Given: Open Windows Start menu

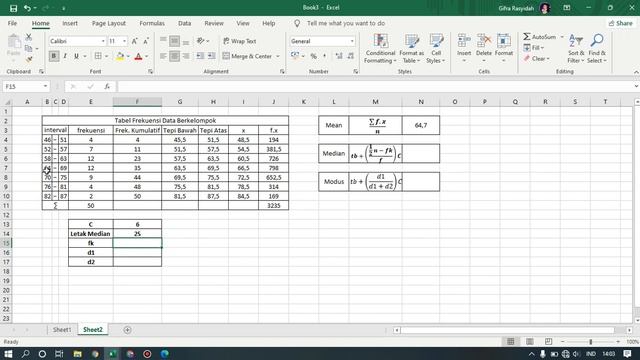Looking at the screenshot, I should [x=8, y=354].
